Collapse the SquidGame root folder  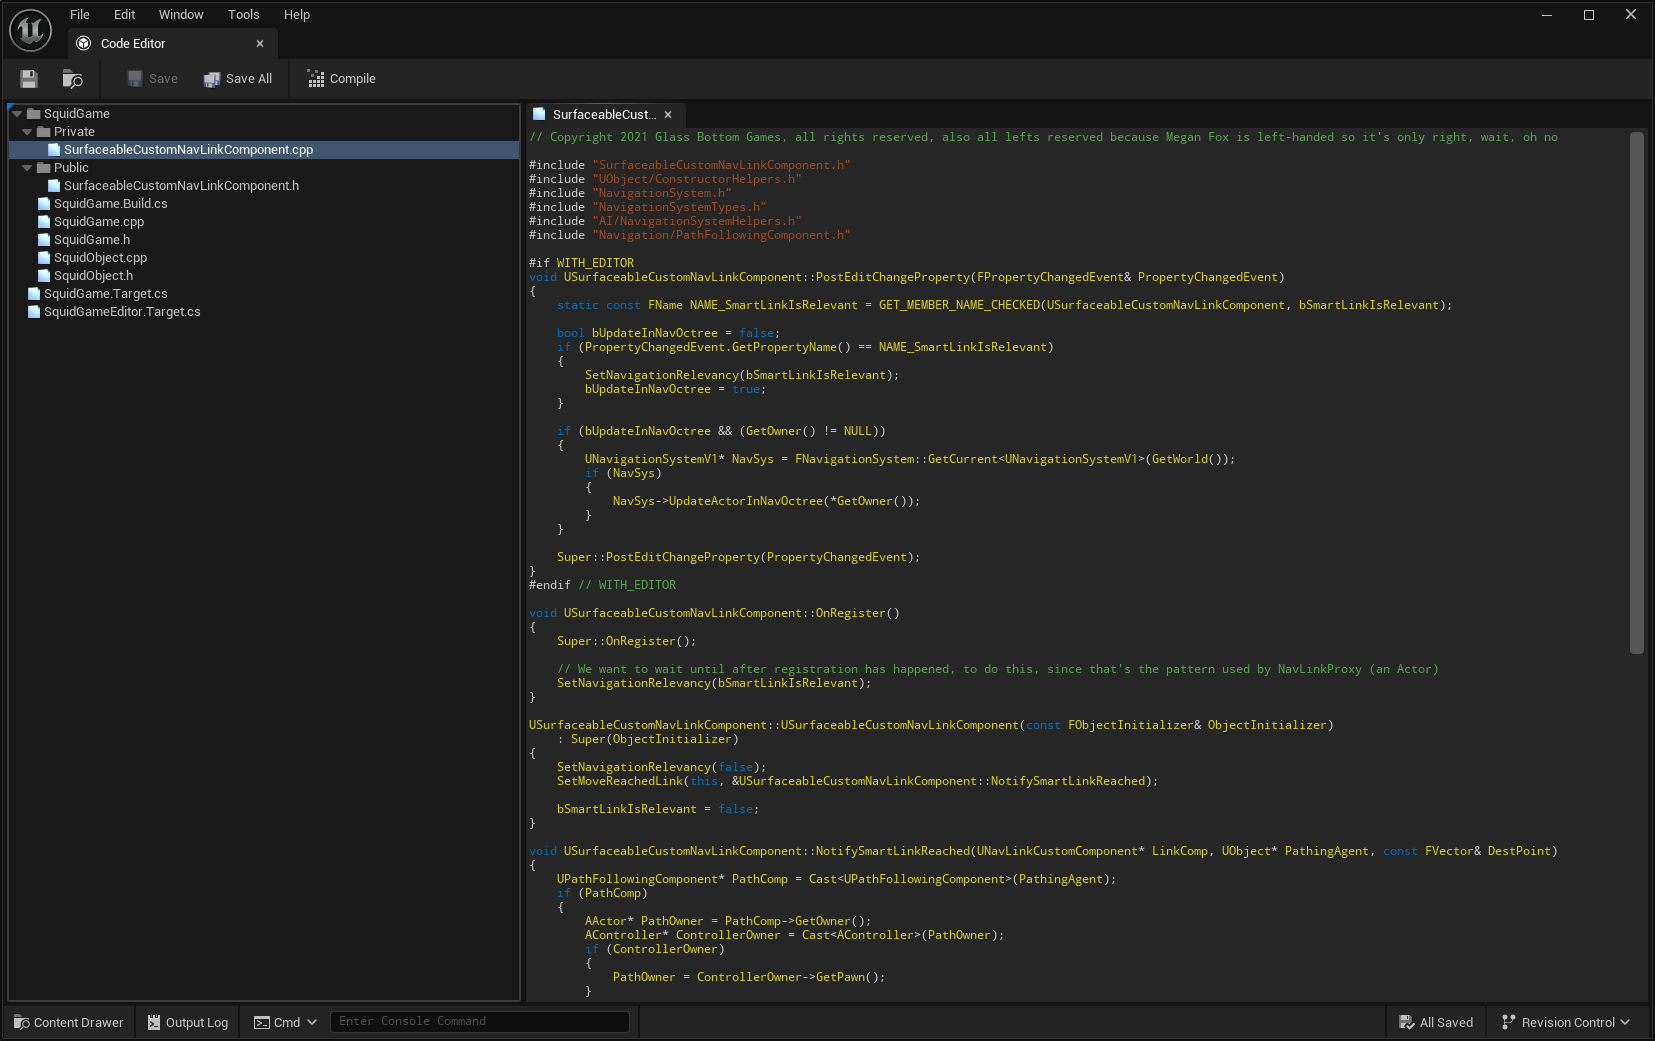coord(17,114)
